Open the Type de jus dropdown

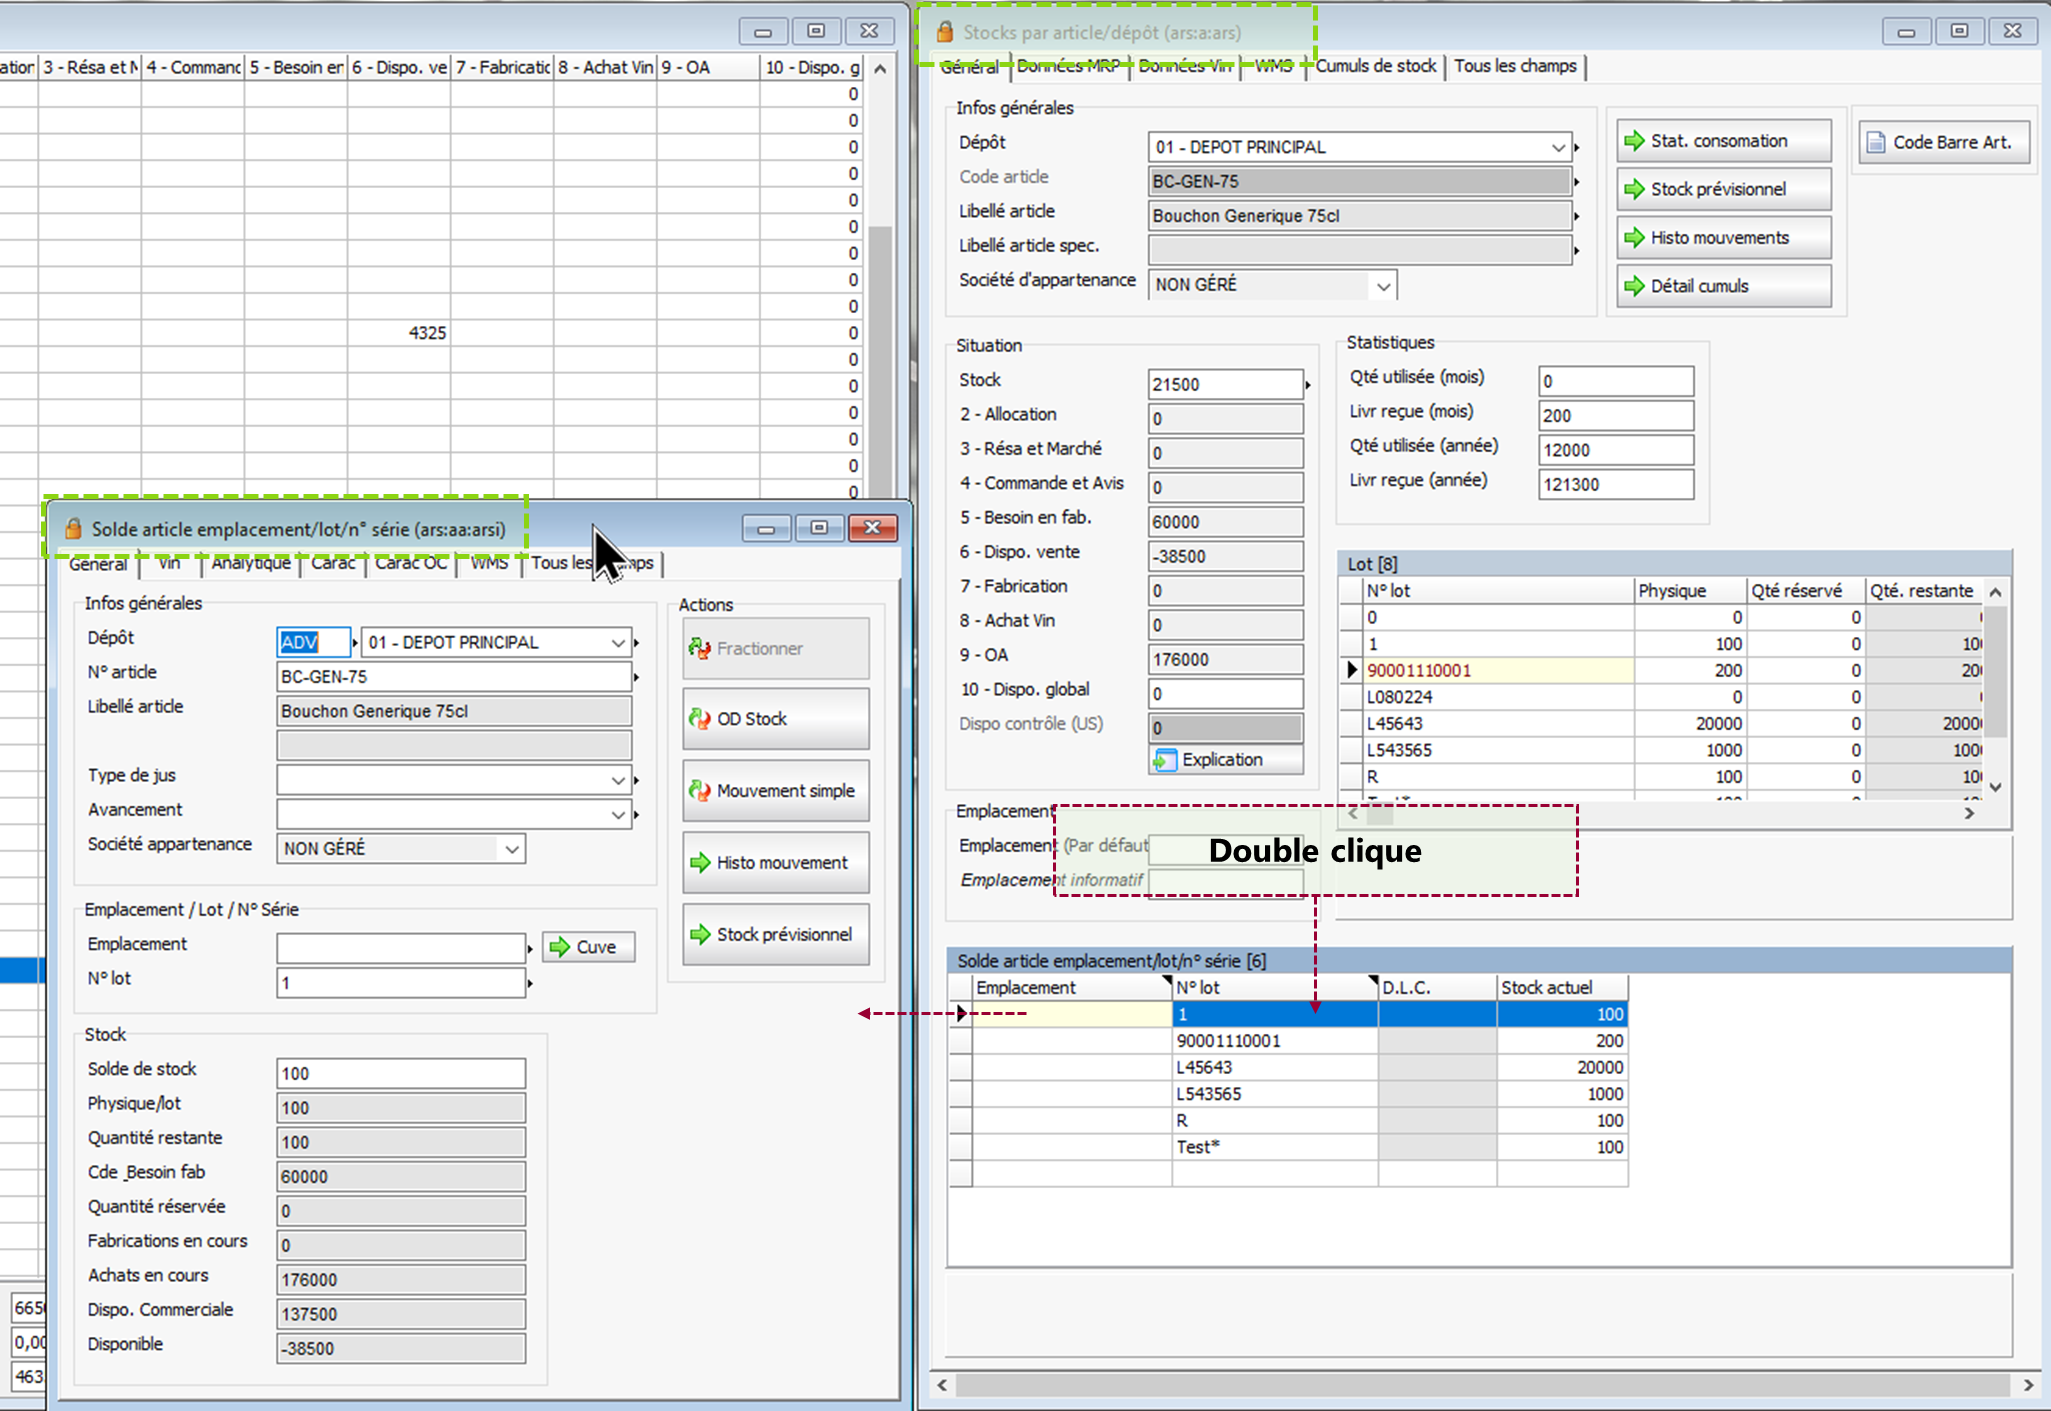[x=617, y=780]
